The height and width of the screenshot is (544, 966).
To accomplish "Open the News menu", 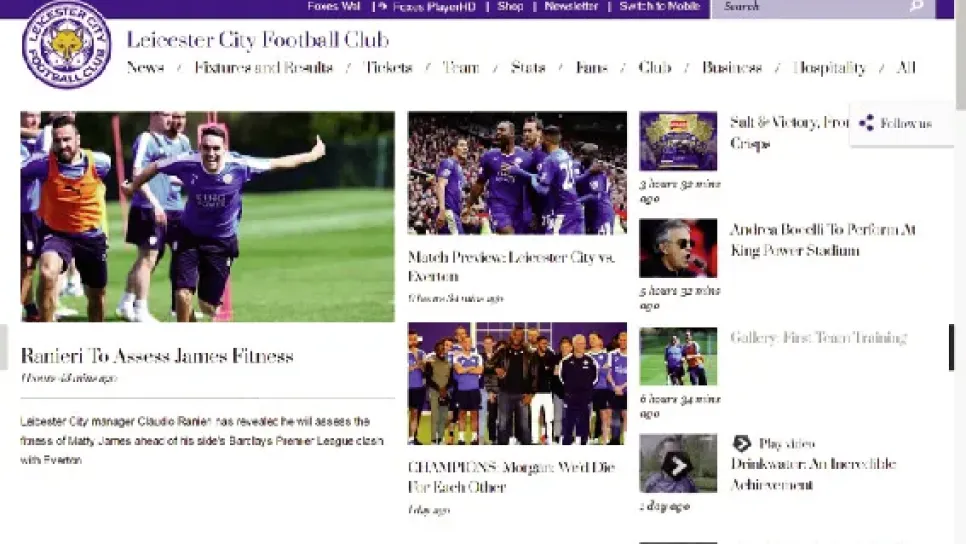I will coord(145,68).
